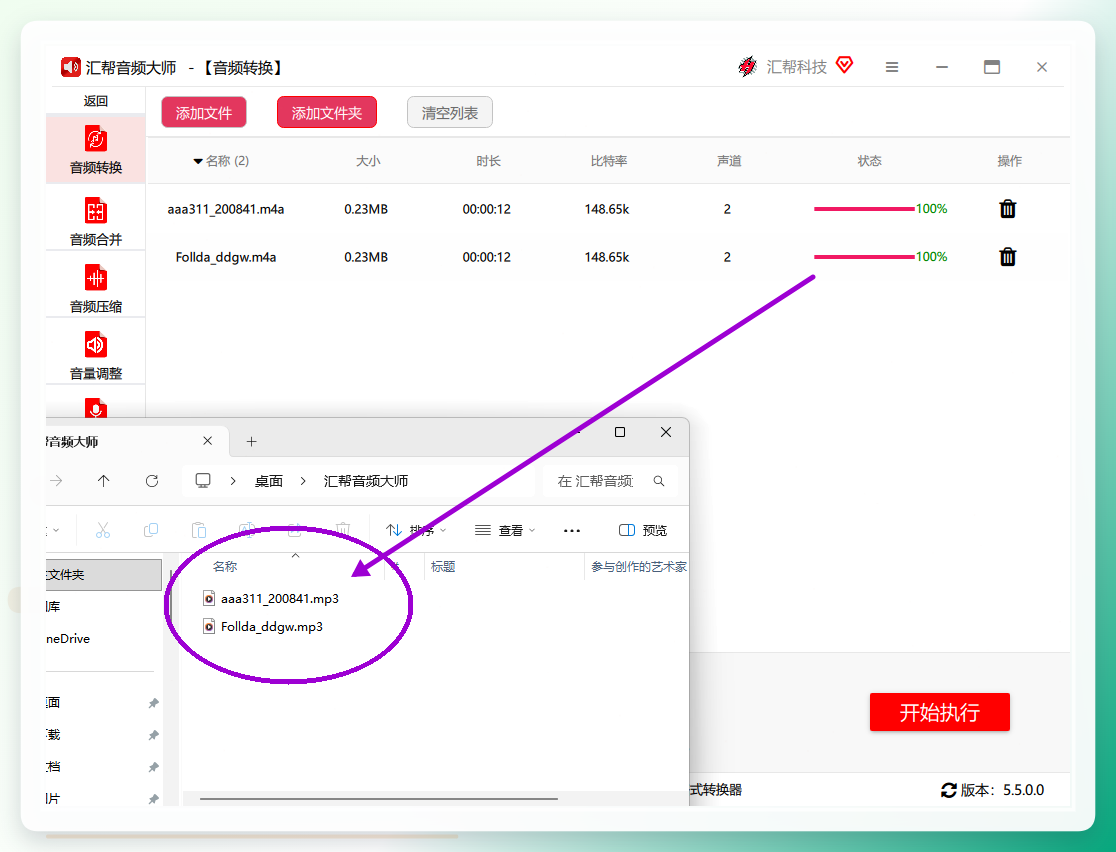The image size is (1116, 852).
Task: Click the 清空列表 button
Action: pos(449,112)
